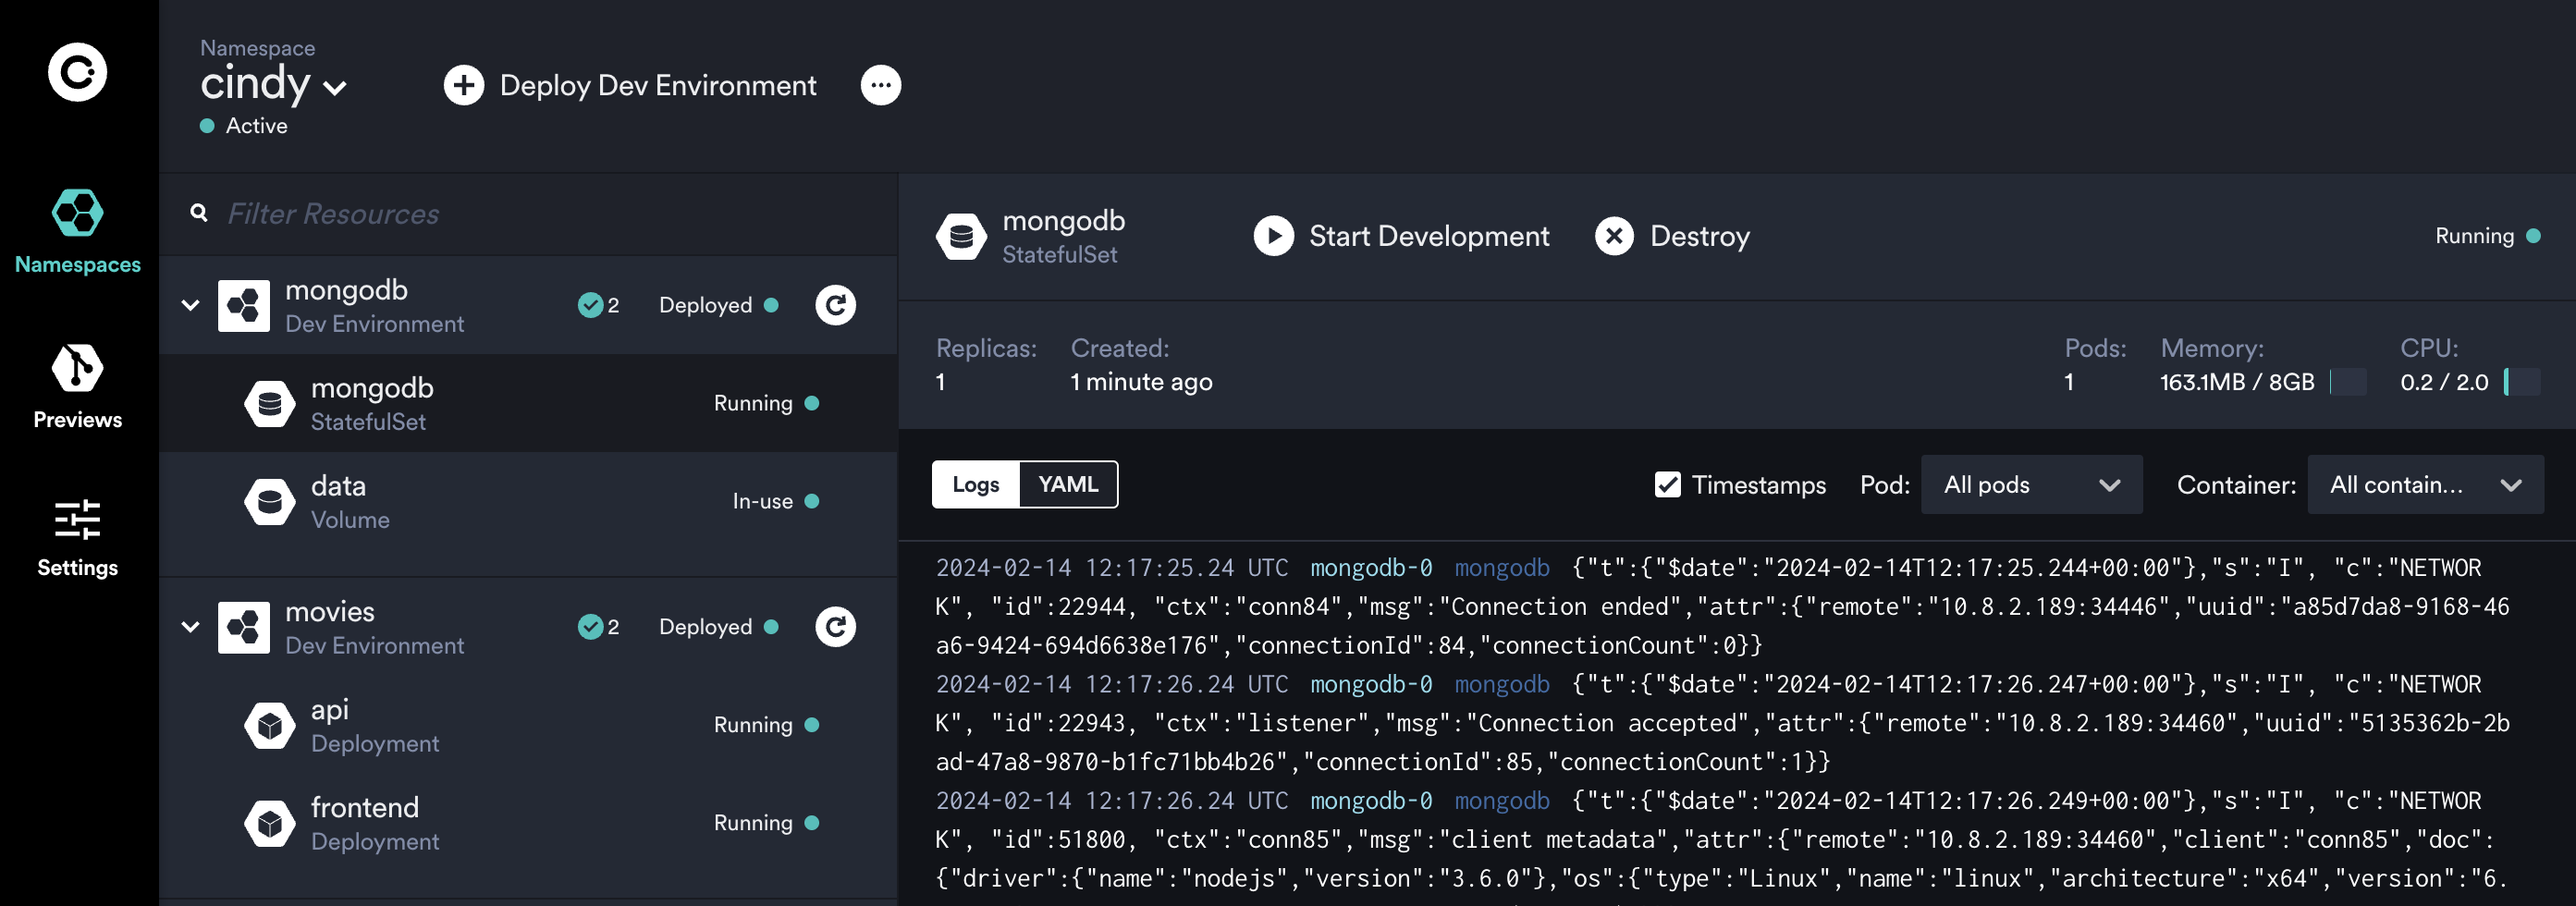Redeploy the movies dev environment
The height and width of the screenshot is (906, 2576).
tap(835, 627)
